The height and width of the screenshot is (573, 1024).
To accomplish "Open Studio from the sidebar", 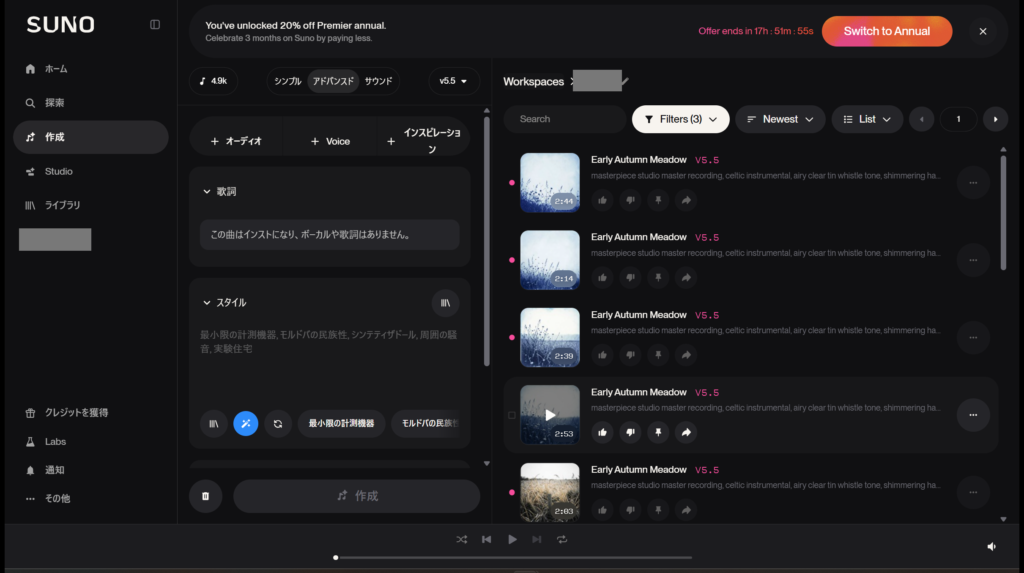I will point(90,171).
